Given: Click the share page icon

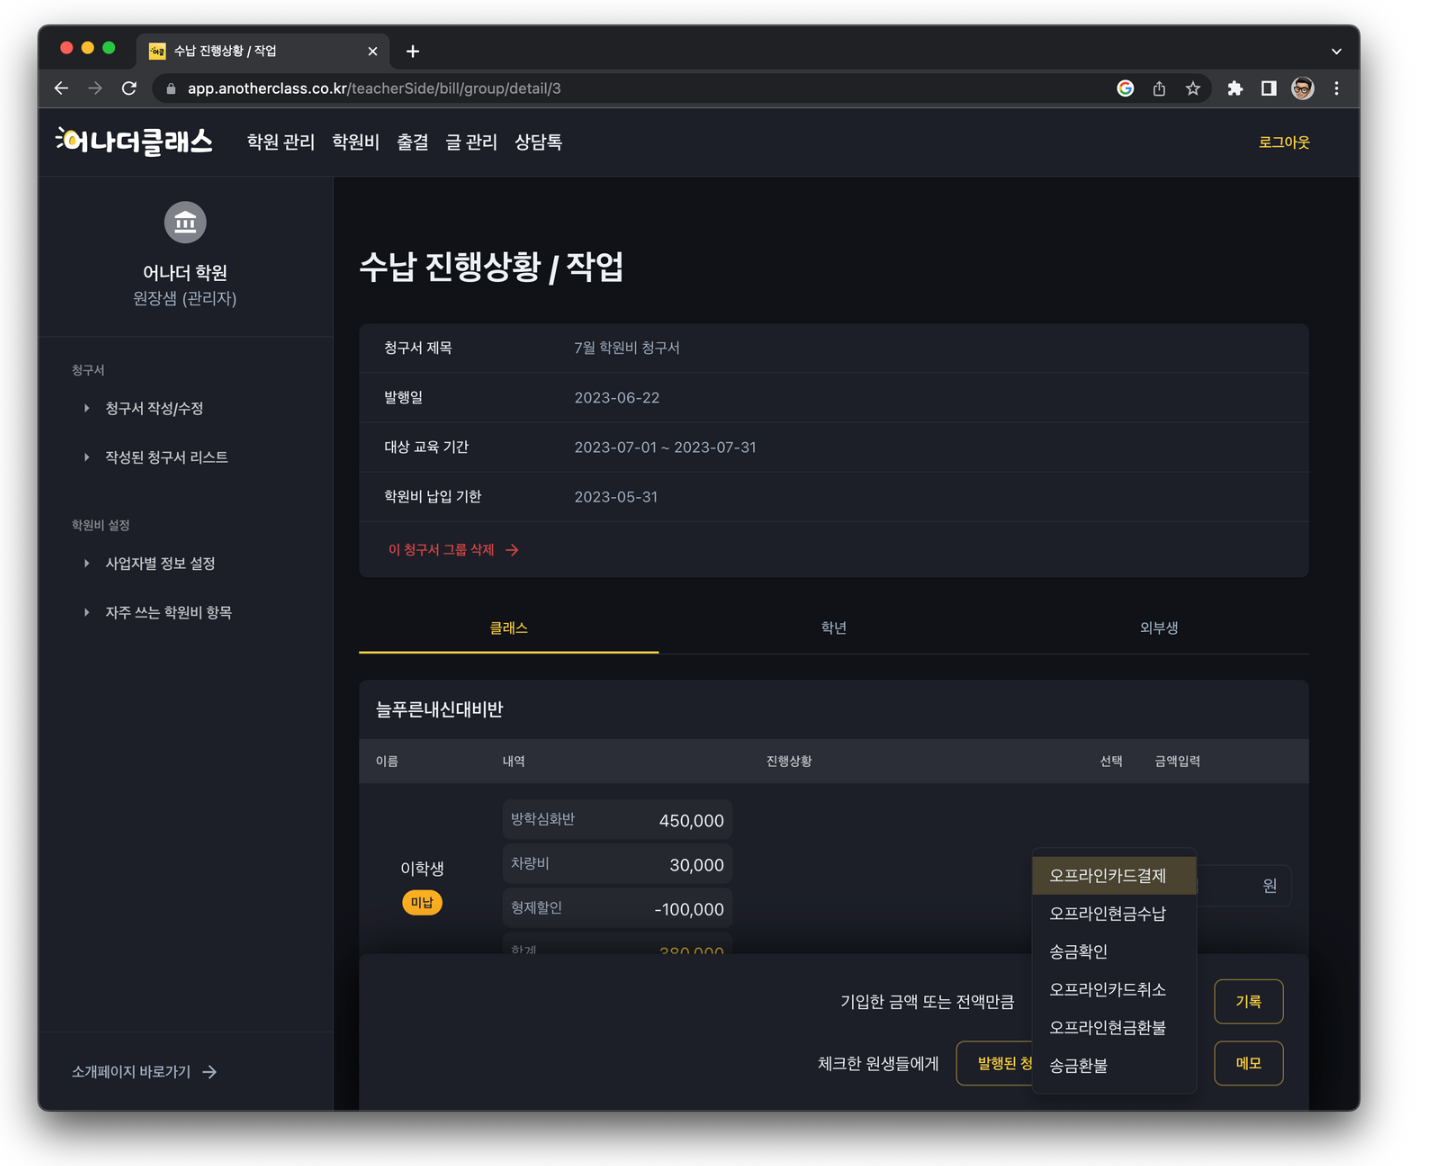Looking at the screenshot, I should point(1159,88).
